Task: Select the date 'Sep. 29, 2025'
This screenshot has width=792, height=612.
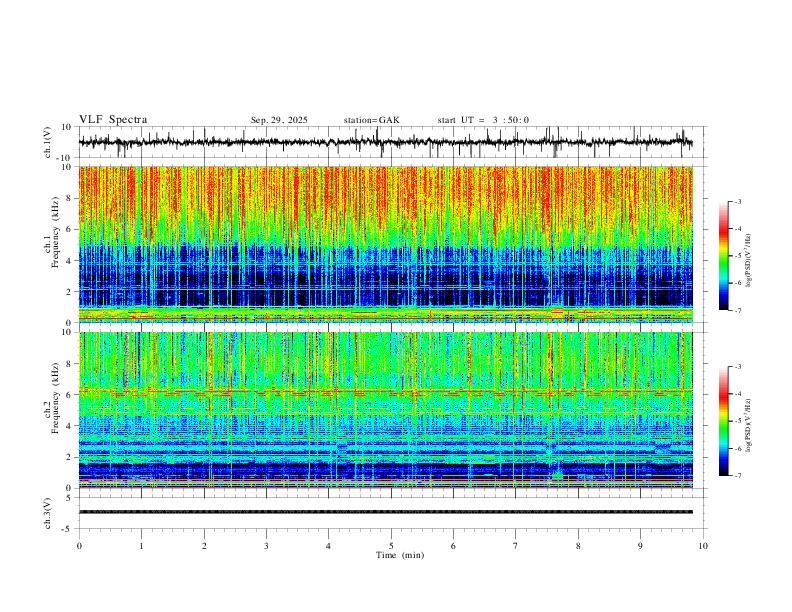Action: [279, 120]
